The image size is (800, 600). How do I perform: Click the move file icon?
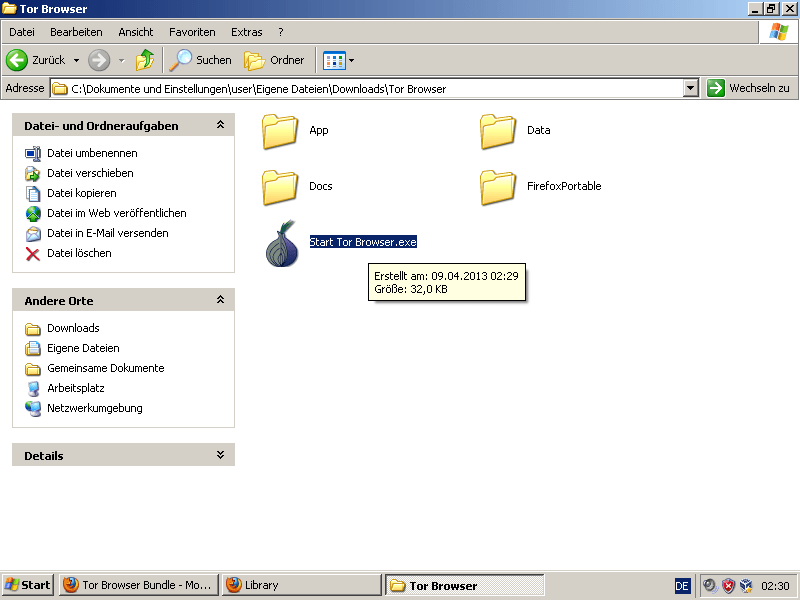33,173
